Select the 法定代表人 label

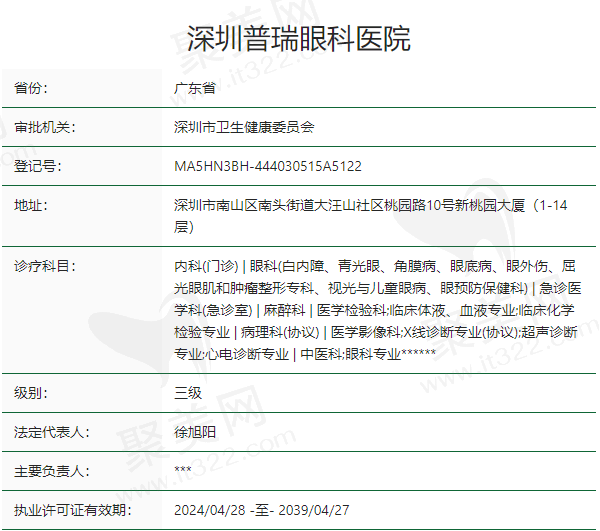point(52,432)
